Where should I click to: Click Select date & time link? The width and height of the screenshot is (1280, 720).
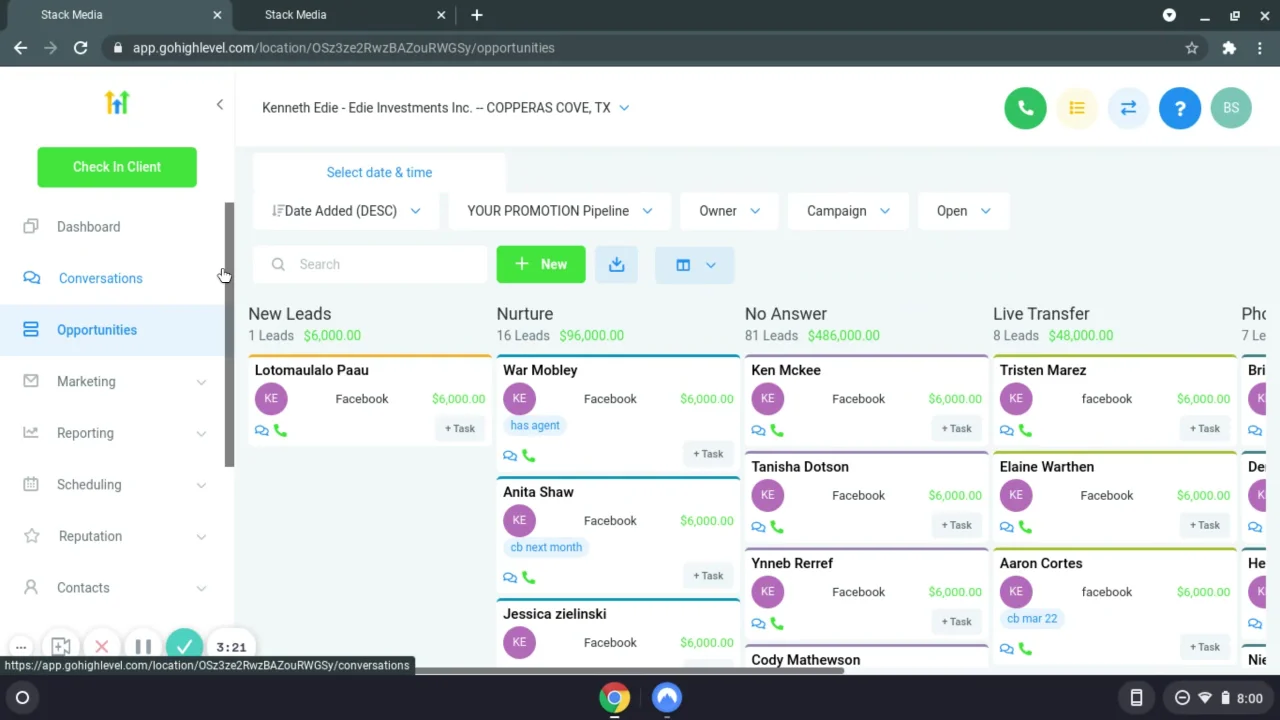click(379, 172)
